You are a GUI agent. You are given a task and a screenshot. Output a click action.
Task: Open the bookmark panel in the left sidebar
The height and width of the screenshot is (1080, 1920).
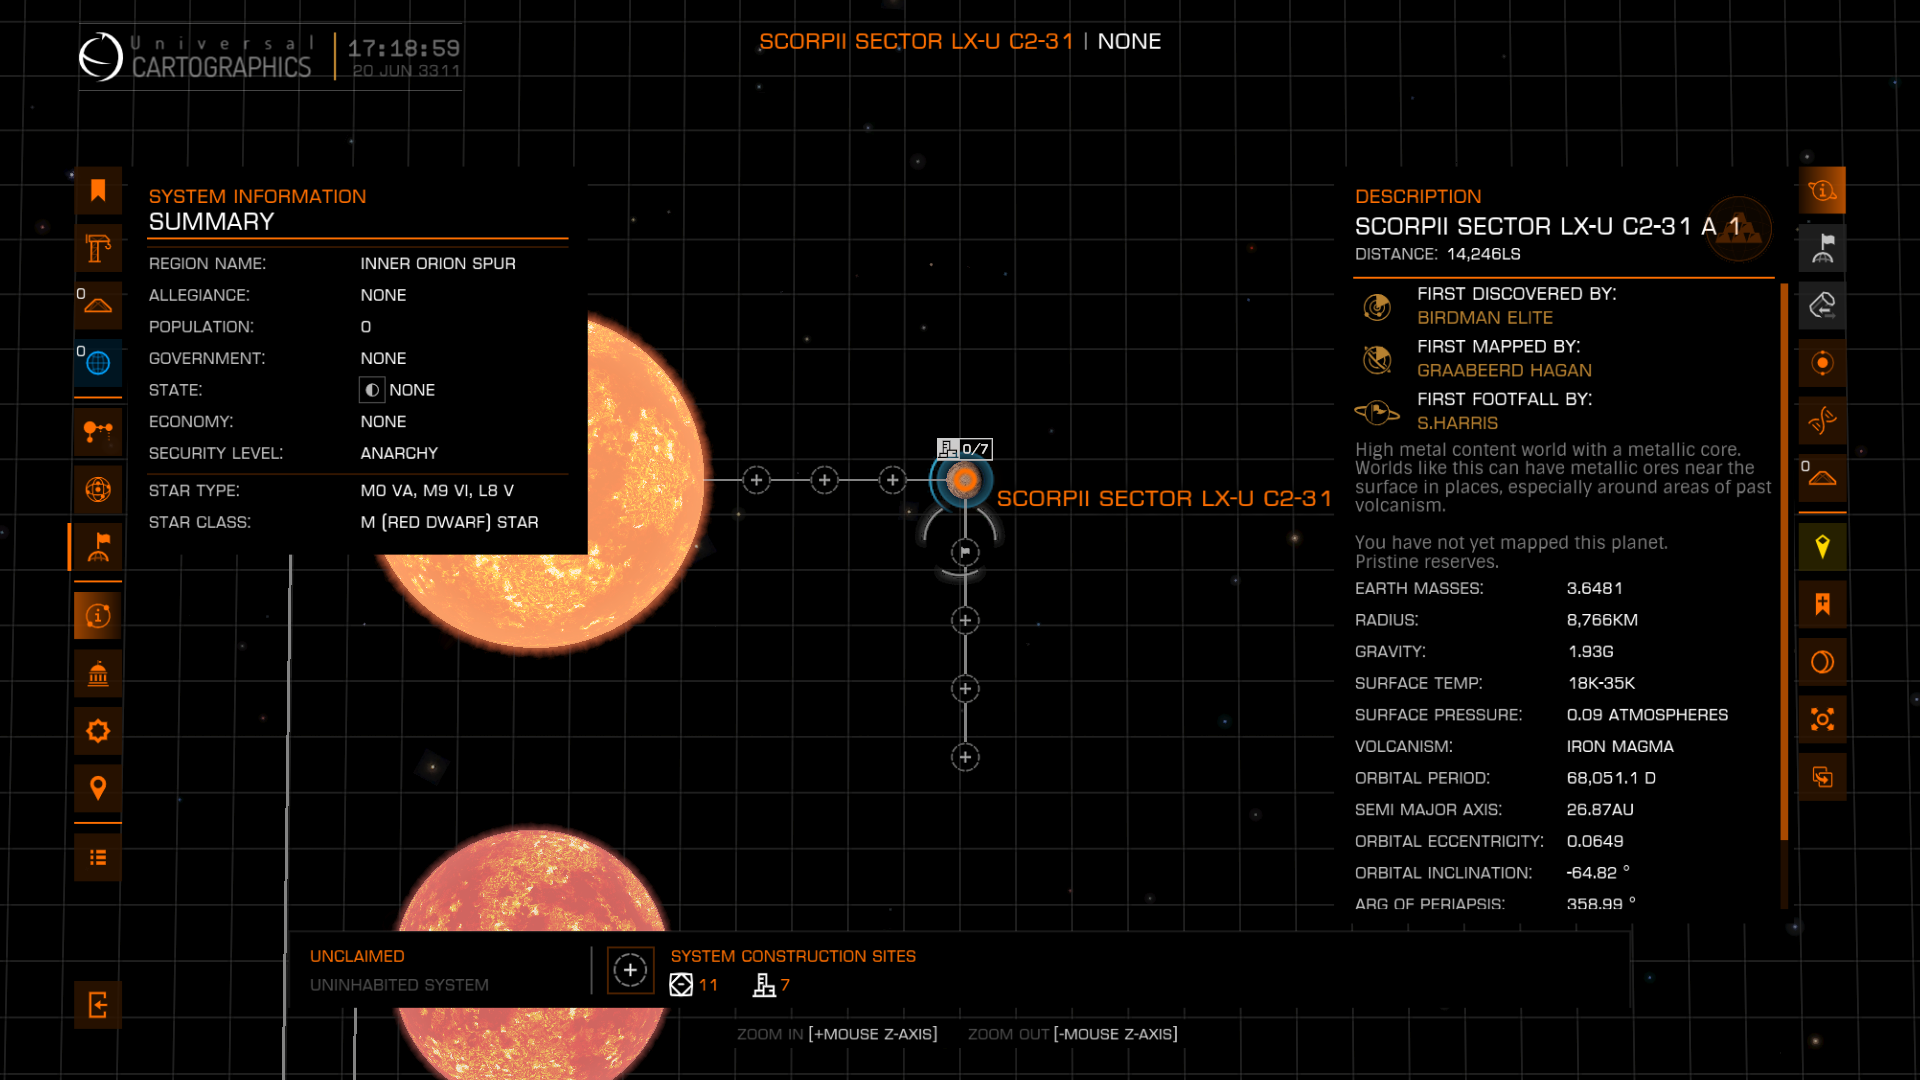click(x=98, y=191)
